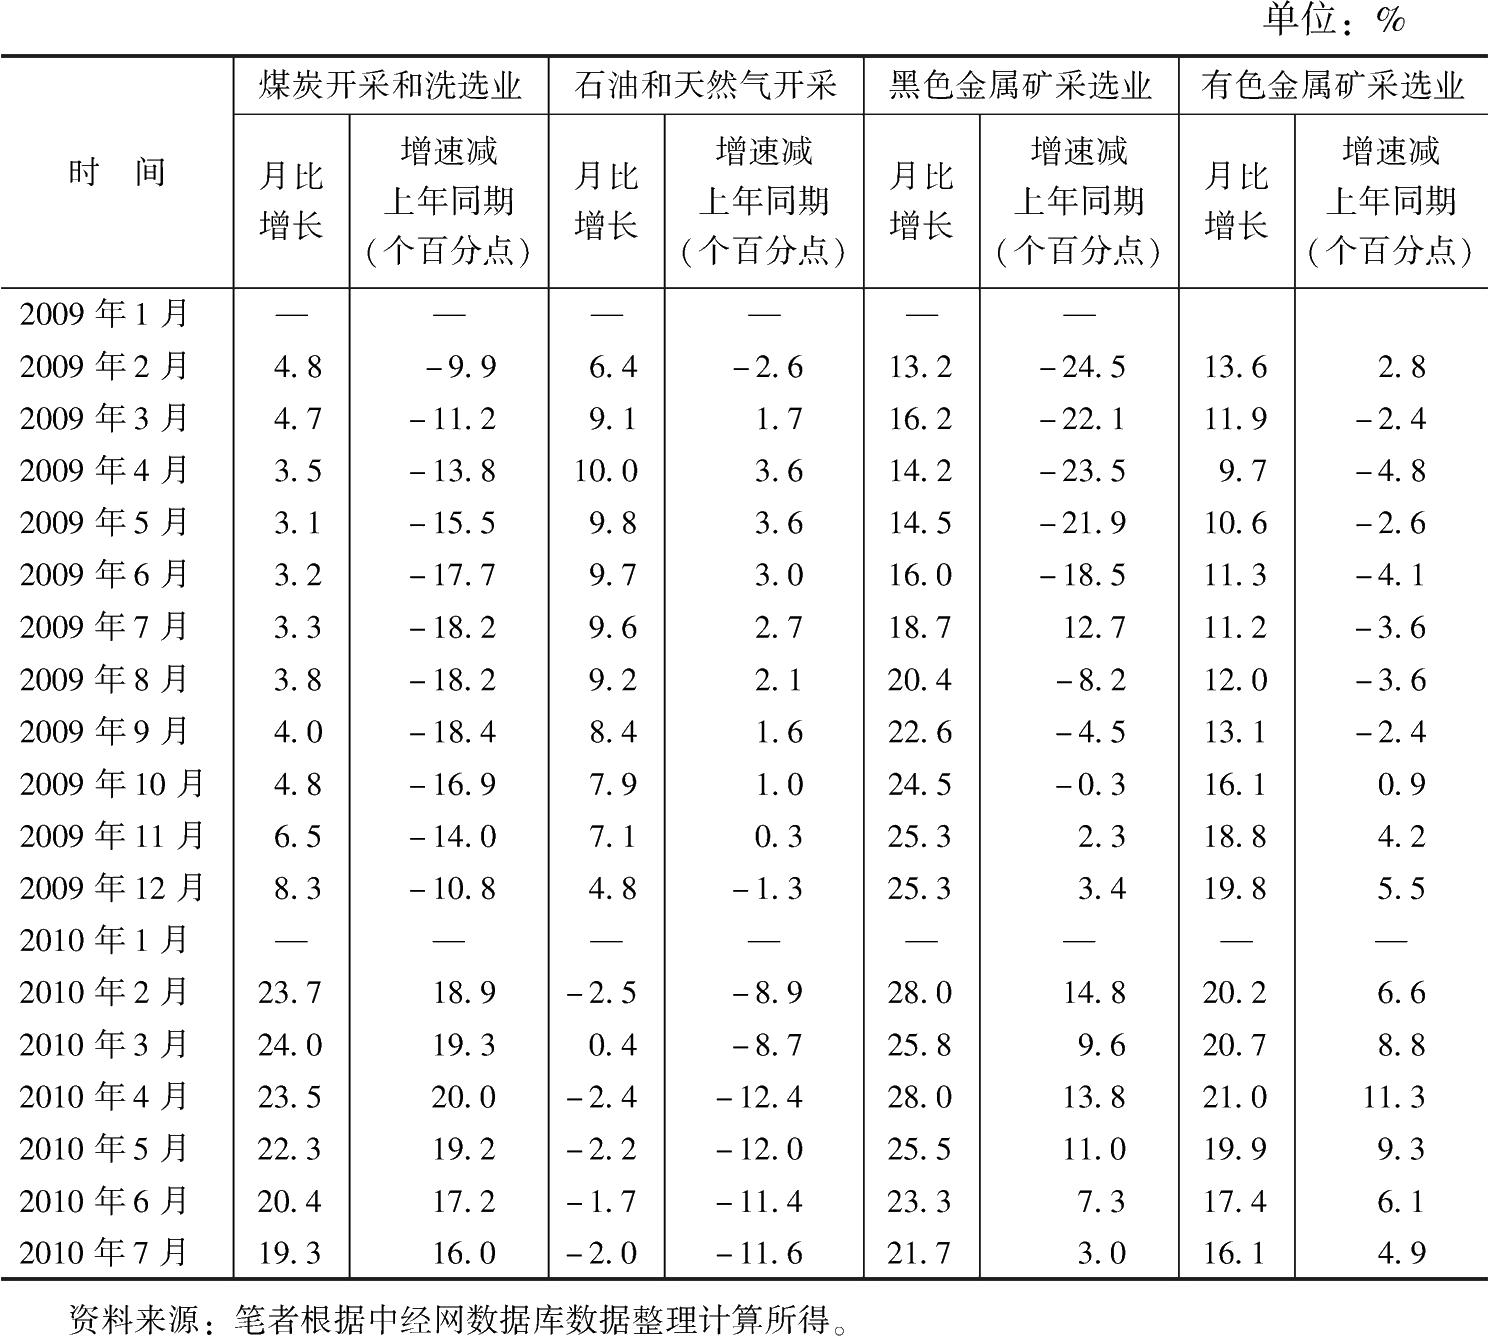Select the 2010年7月 row label
This screenshot has height=1337, width=1488.
(104, 1252)
